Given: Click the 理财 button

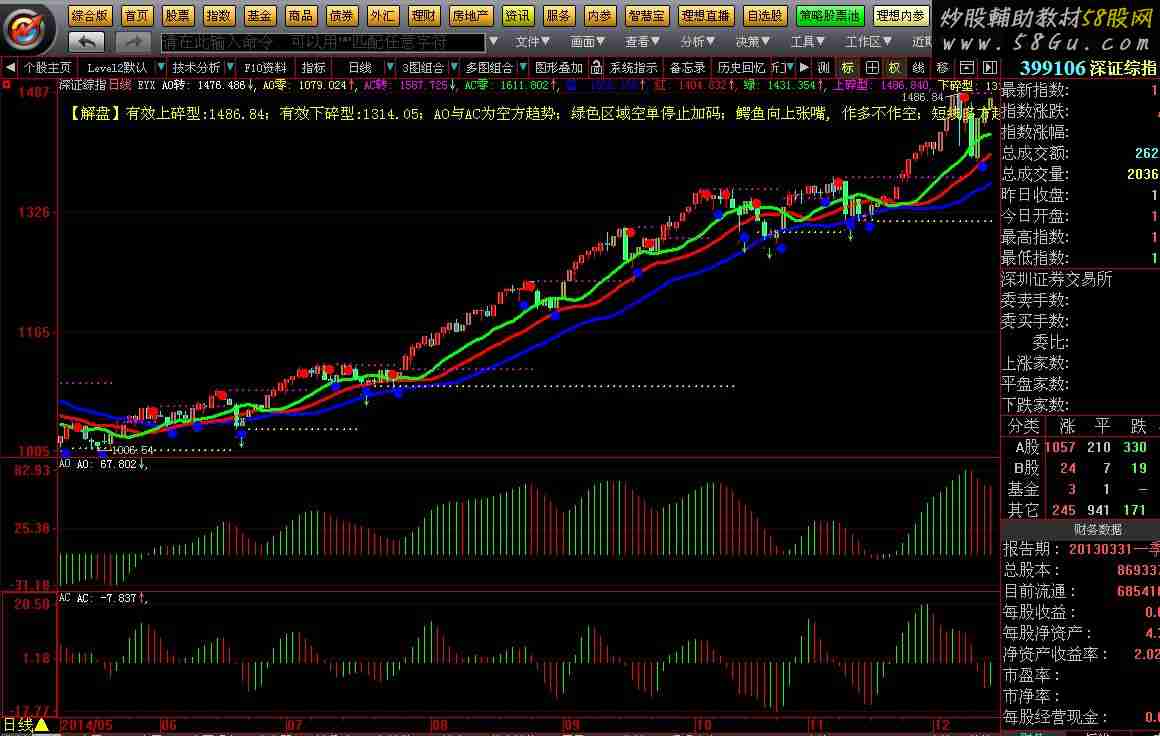Looking at the screenshot, I should click(424, 16).
